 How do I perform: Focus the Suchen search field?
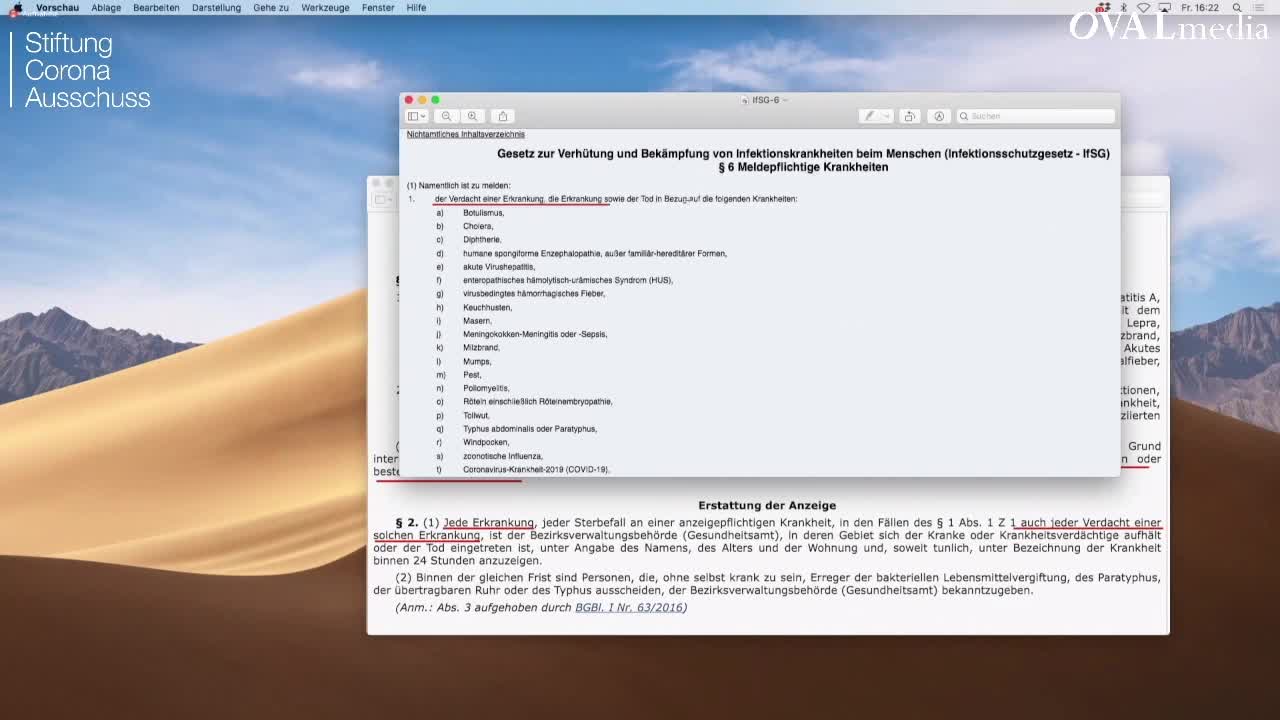[x=1035, y=116]
